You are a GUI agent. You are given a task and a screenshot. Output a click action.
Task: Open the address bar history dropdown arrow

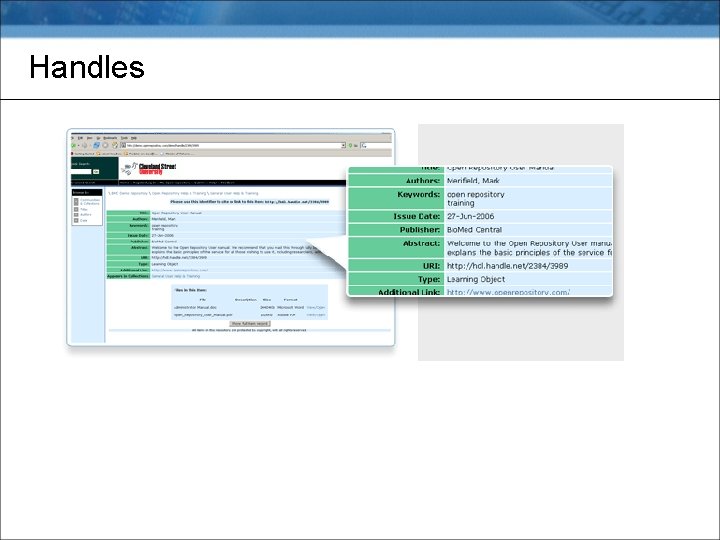pos(343,146)
